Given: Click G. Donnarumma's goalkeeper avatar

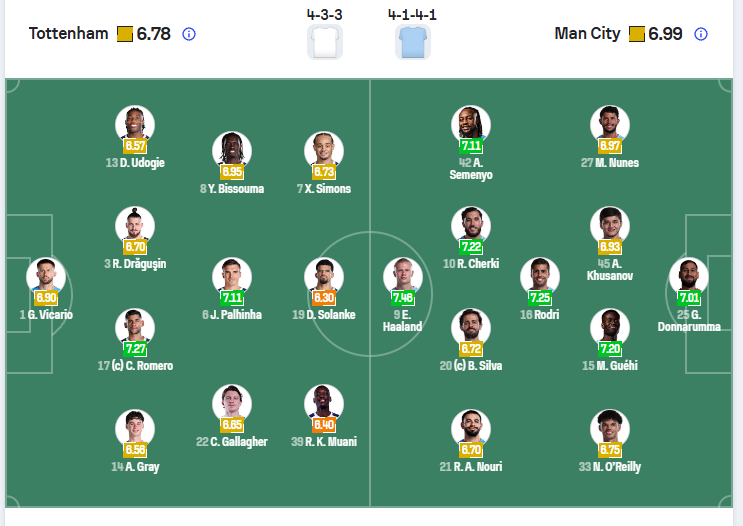Looking at the screenshot, I should (689, 276).
